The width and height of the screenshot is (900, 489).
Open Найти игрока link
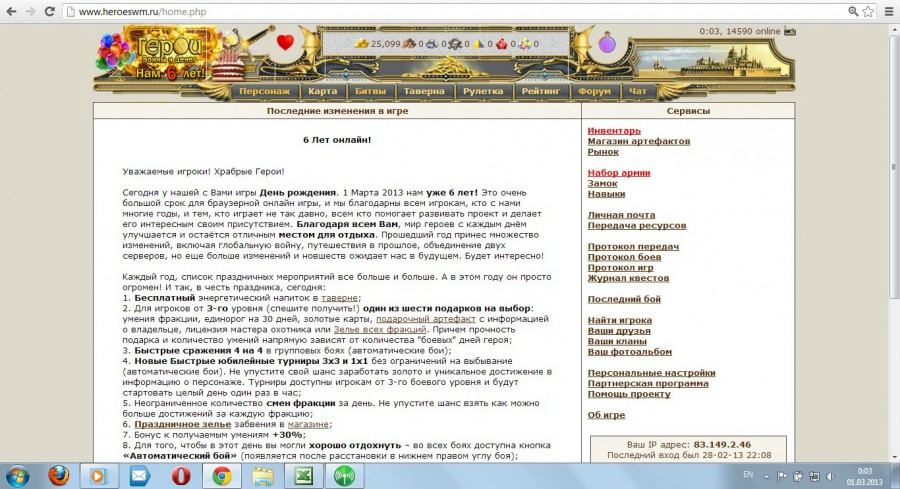(x=619, y=320)
